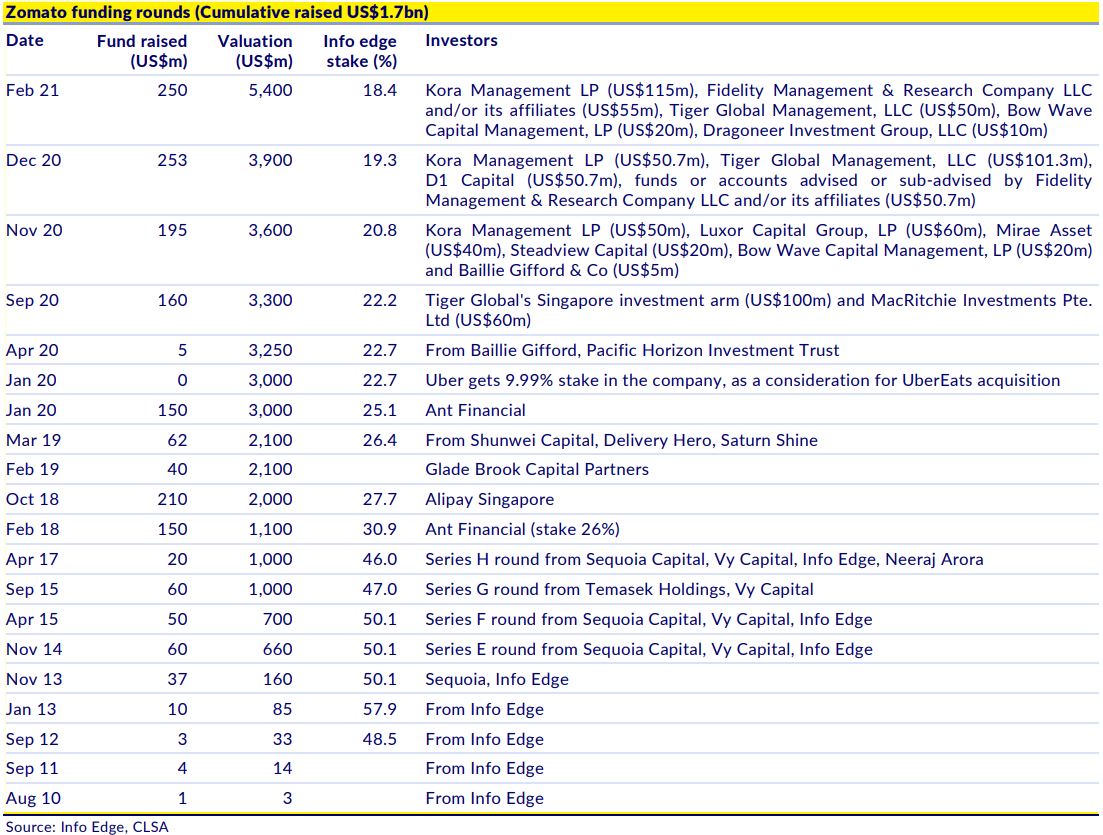This screenshot has height=835, width=1103.
Task: Click the 'Mar 19' date cell
Action: (x=33, y=440)
